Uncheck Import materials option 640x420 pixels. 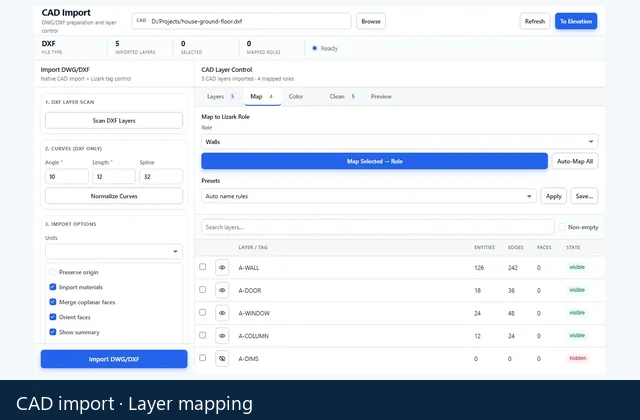click(53, 287)
